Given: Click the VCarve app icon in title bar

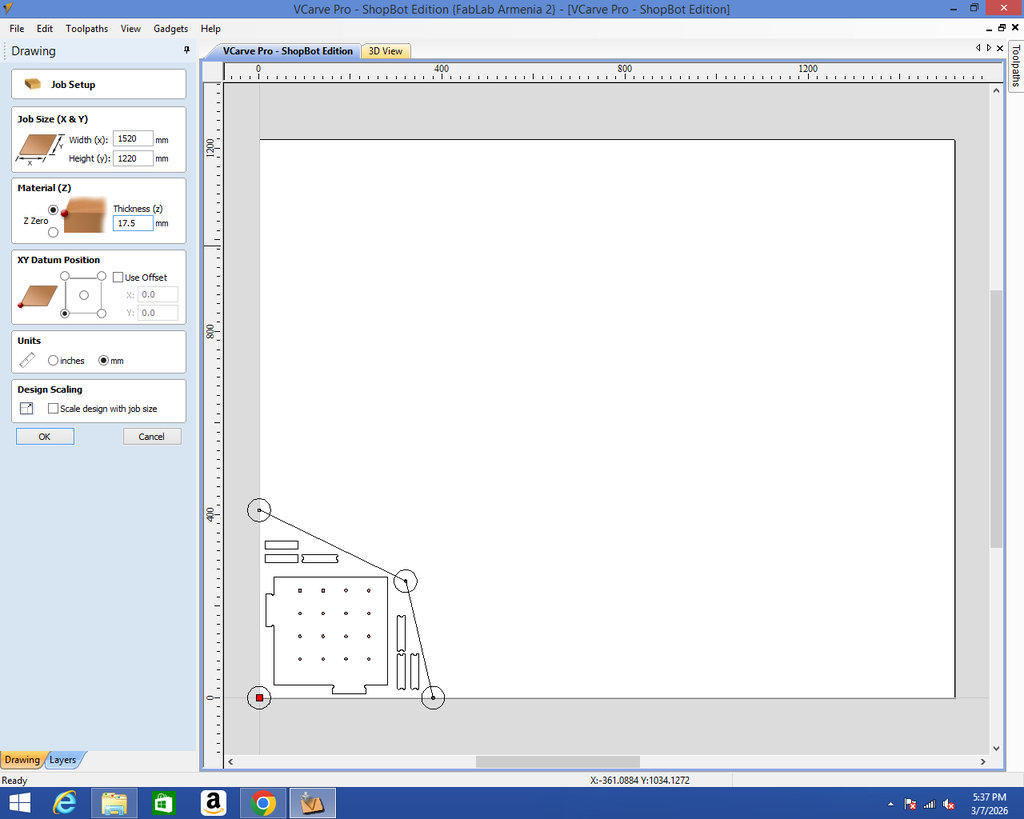Looking at the screenshot, I should tap(8, 8).
